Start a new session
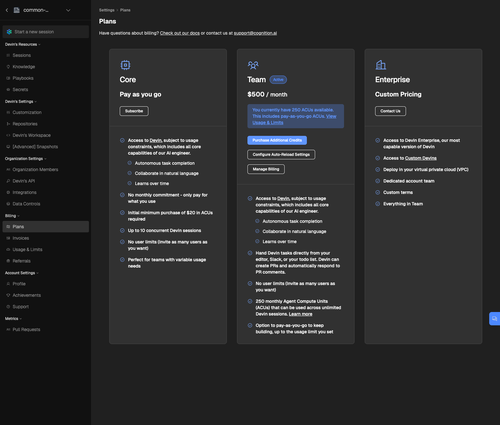The image size is (500, 425). tap(46, 32)
